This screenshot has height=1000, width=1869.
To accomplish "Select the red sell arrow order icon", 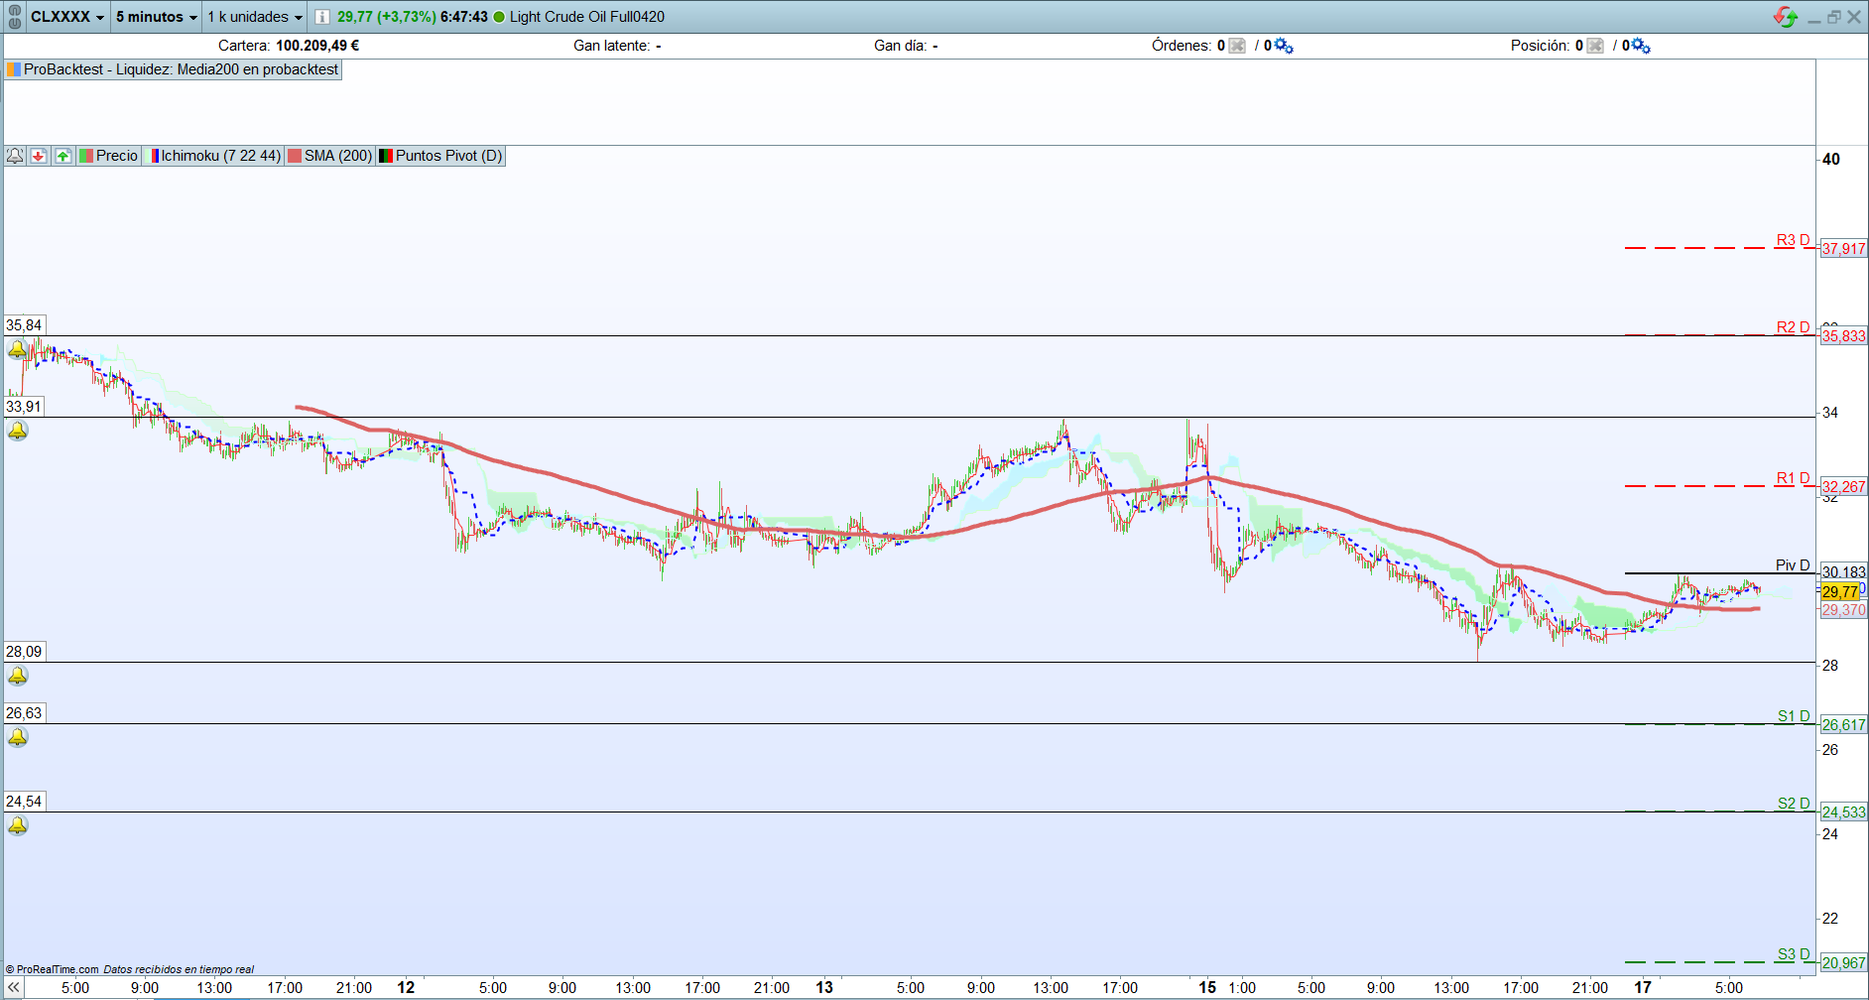I will (38, 155).
